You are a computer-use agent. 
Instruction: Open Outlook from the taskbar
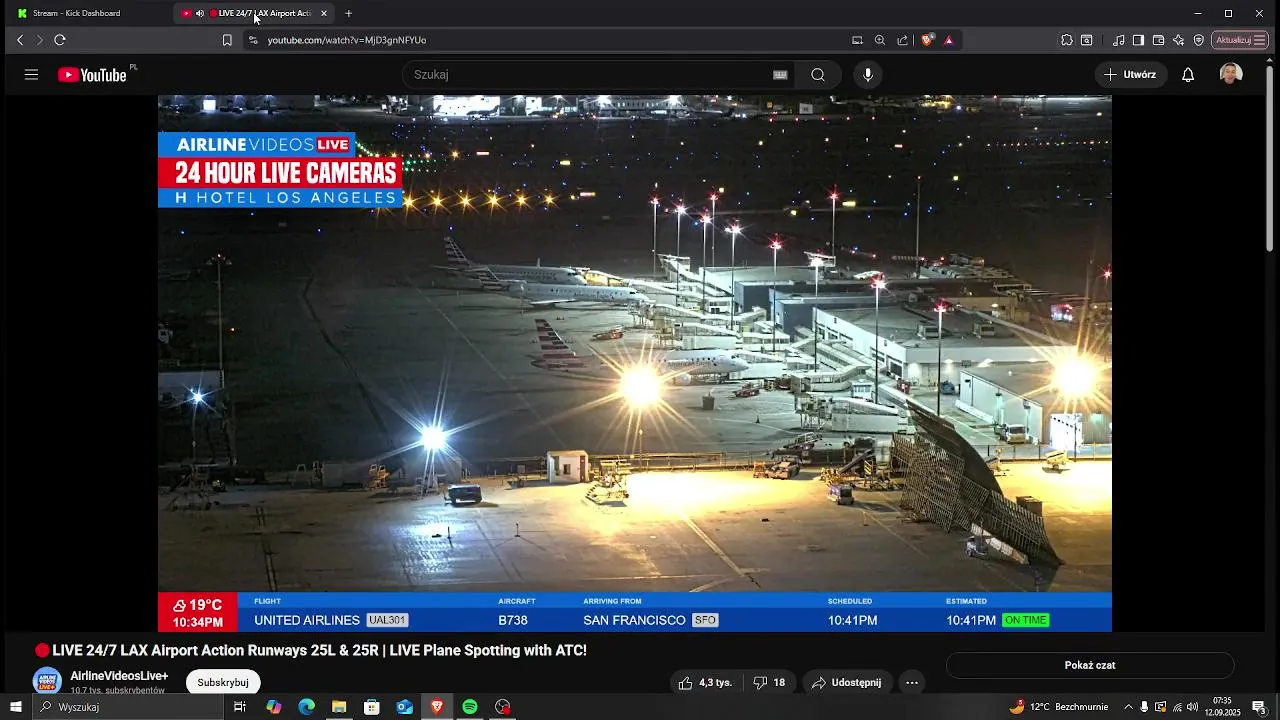tap(404, 707)
